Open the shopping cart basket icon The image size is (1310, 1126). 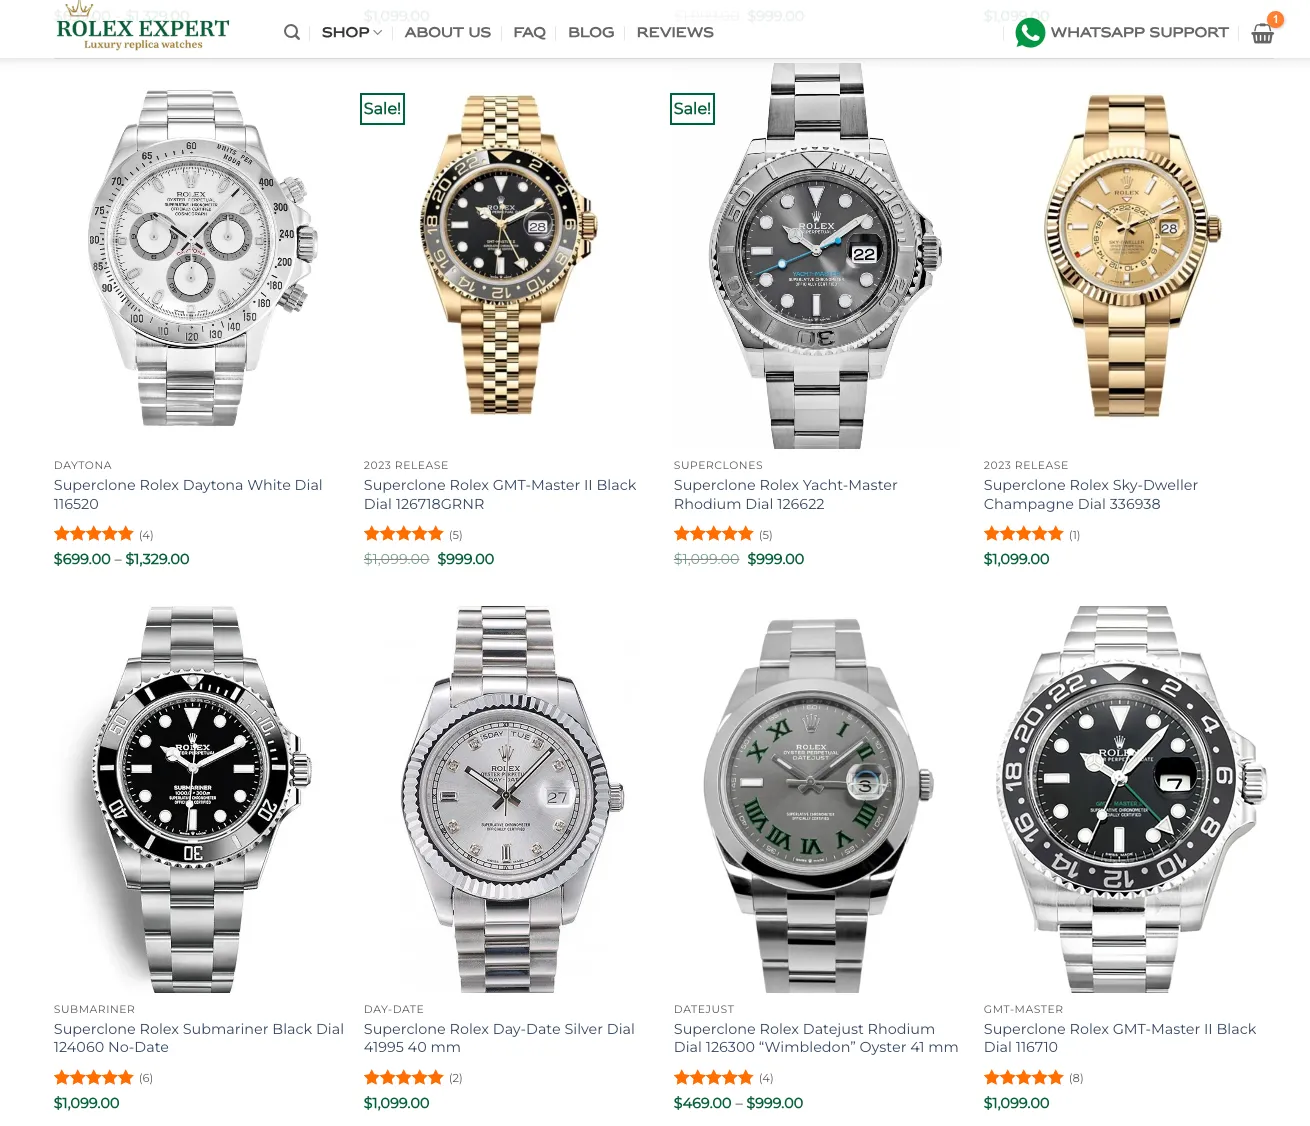[x=1263, y=34]
